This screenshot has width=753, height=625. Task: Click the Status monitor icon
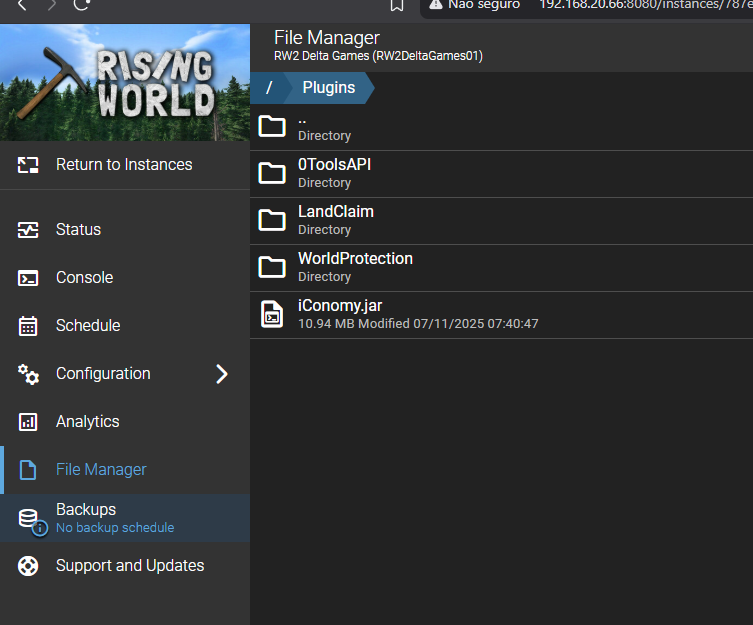(x=28, y=230)
